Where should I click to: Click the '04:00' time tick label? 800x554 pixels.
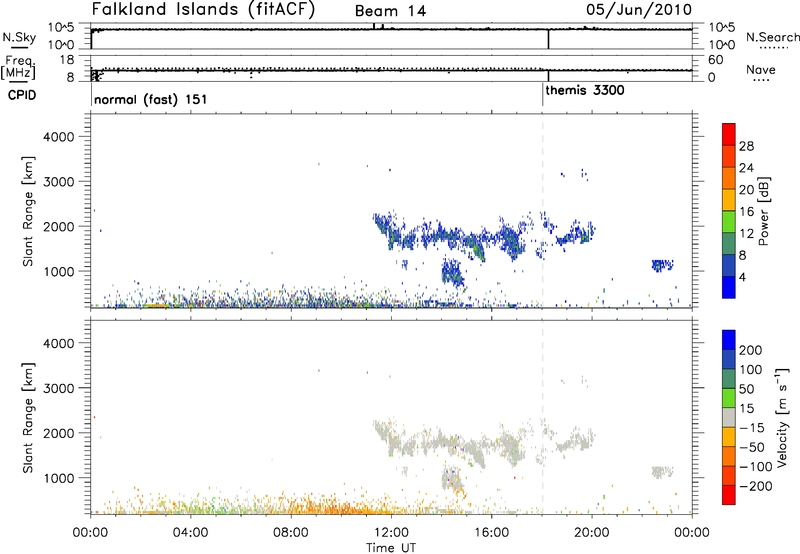190,533
